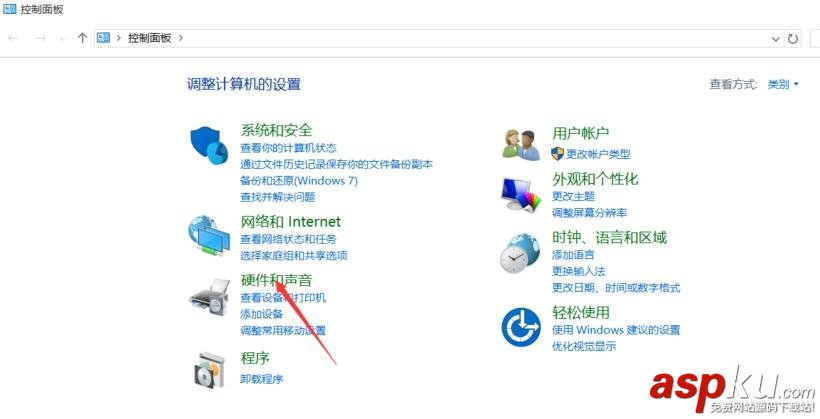Screen dimensions: 820x419
Task: Click inside the address bar field
Action: point(471,38)
